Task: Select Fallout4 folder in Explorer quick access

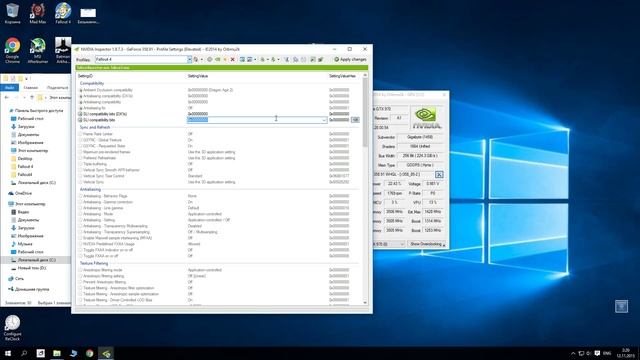Action: pyautogui.click(x=24, y=174)
